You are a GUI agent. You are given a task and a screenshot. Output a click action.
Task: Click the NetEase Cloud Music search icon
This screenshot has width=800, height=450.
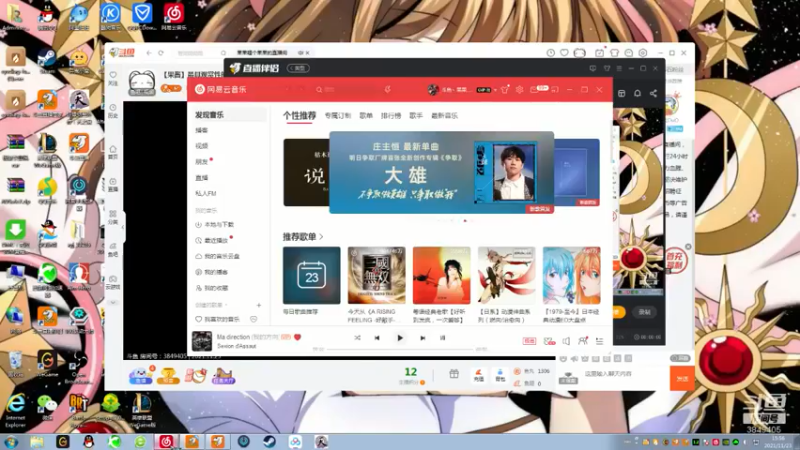319,90
